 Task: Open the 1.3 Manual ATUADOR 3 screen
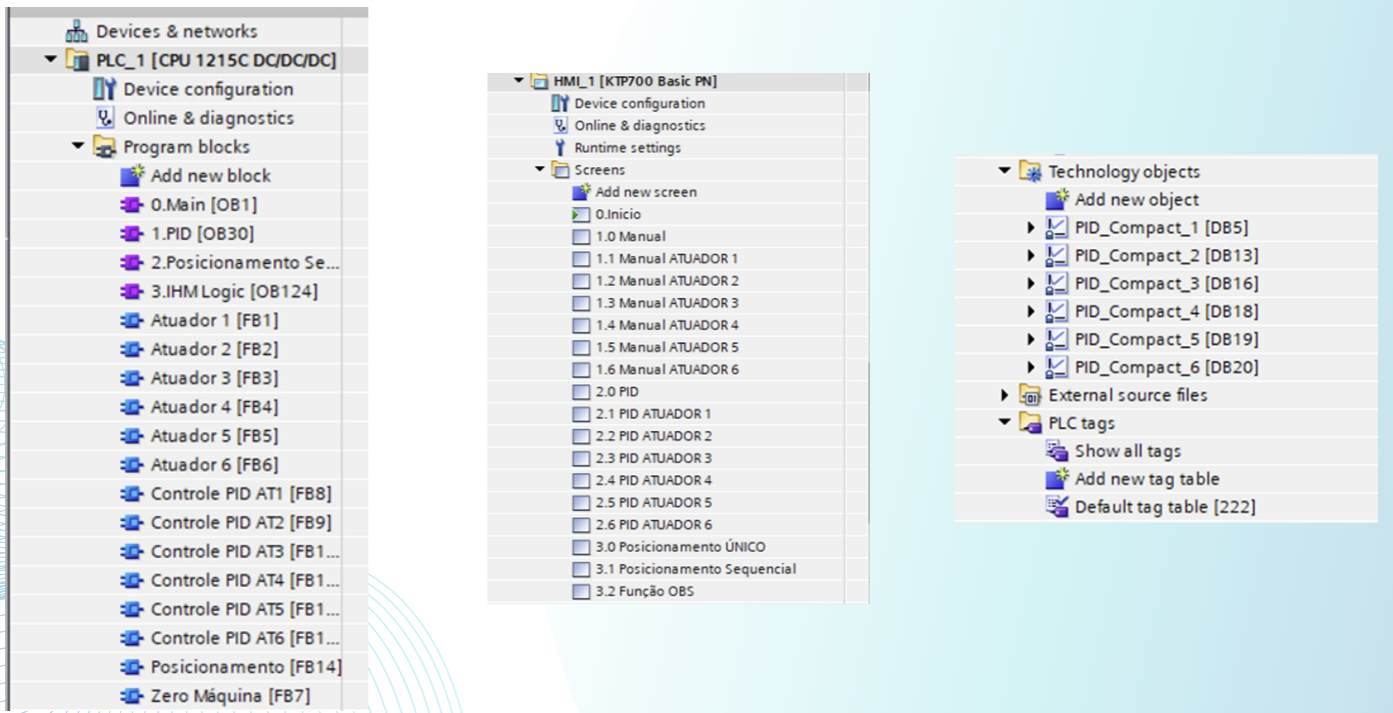(x=667, y=303)
